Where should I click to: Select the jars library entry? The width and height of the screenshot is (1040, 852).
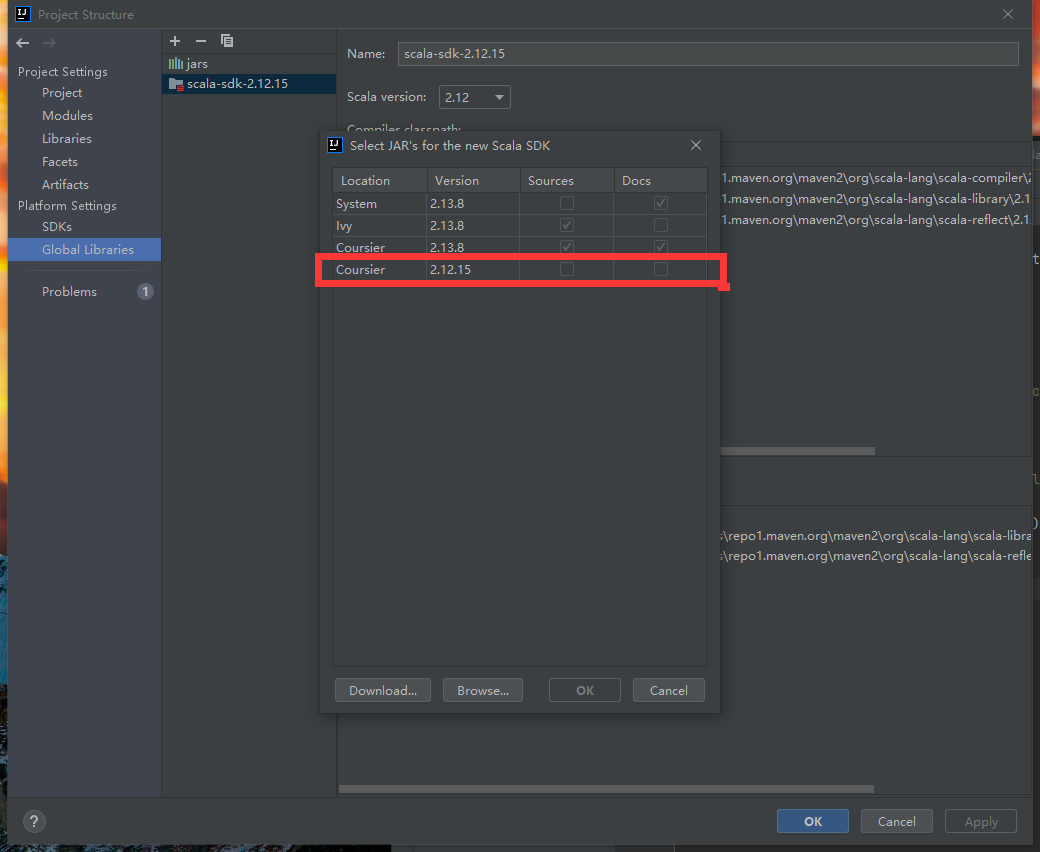coord(249,64)
